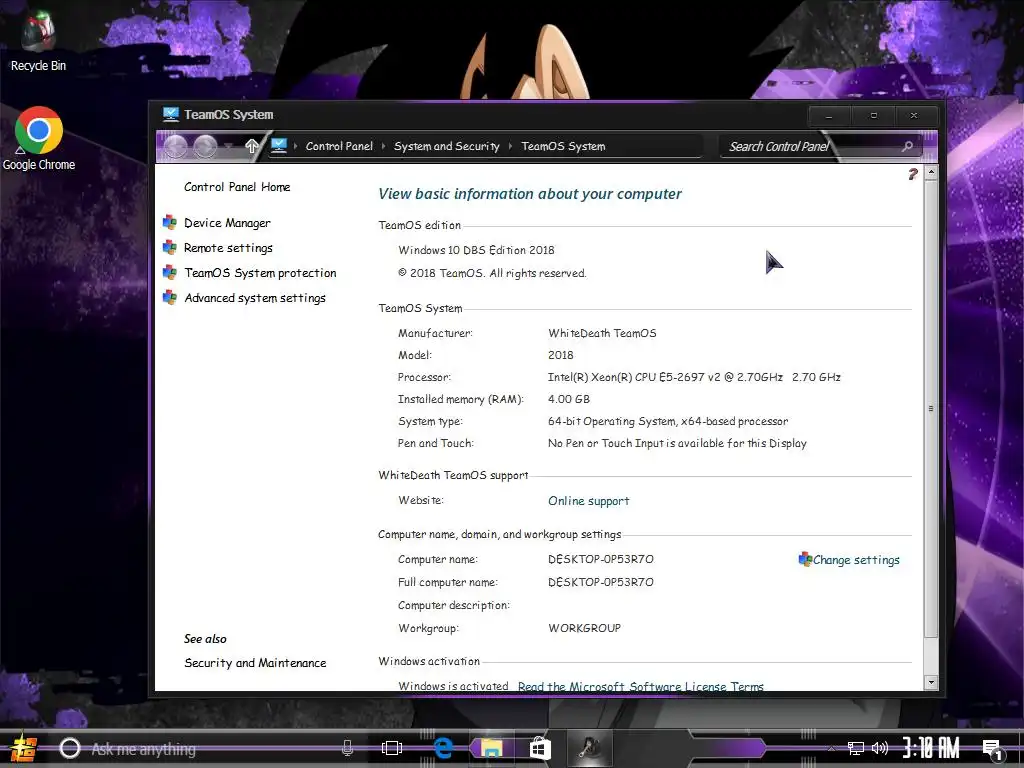Select TeamOS System breadcrumb item
This screenshot has width=1024, height=768.
[x=563, y=146]
